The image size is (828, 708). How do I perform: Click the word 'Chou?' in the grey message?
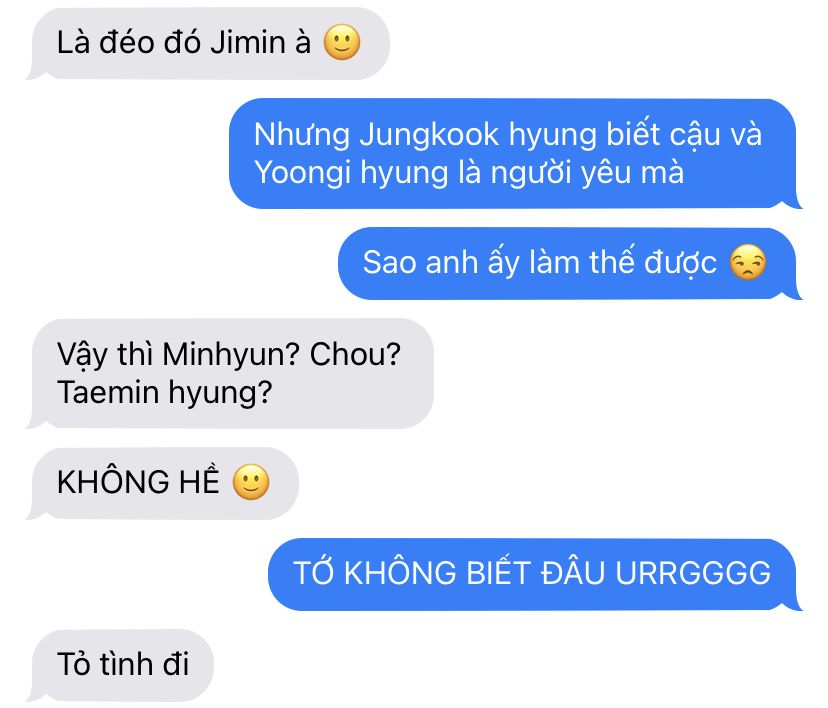click(355, 354)
